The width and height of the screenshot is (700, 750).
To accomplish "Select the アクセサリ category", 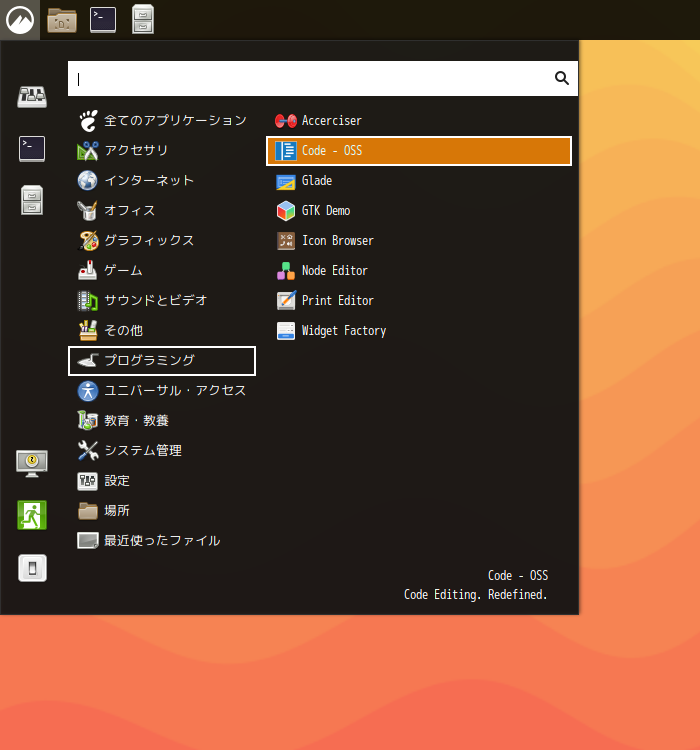I will (162, 151).
